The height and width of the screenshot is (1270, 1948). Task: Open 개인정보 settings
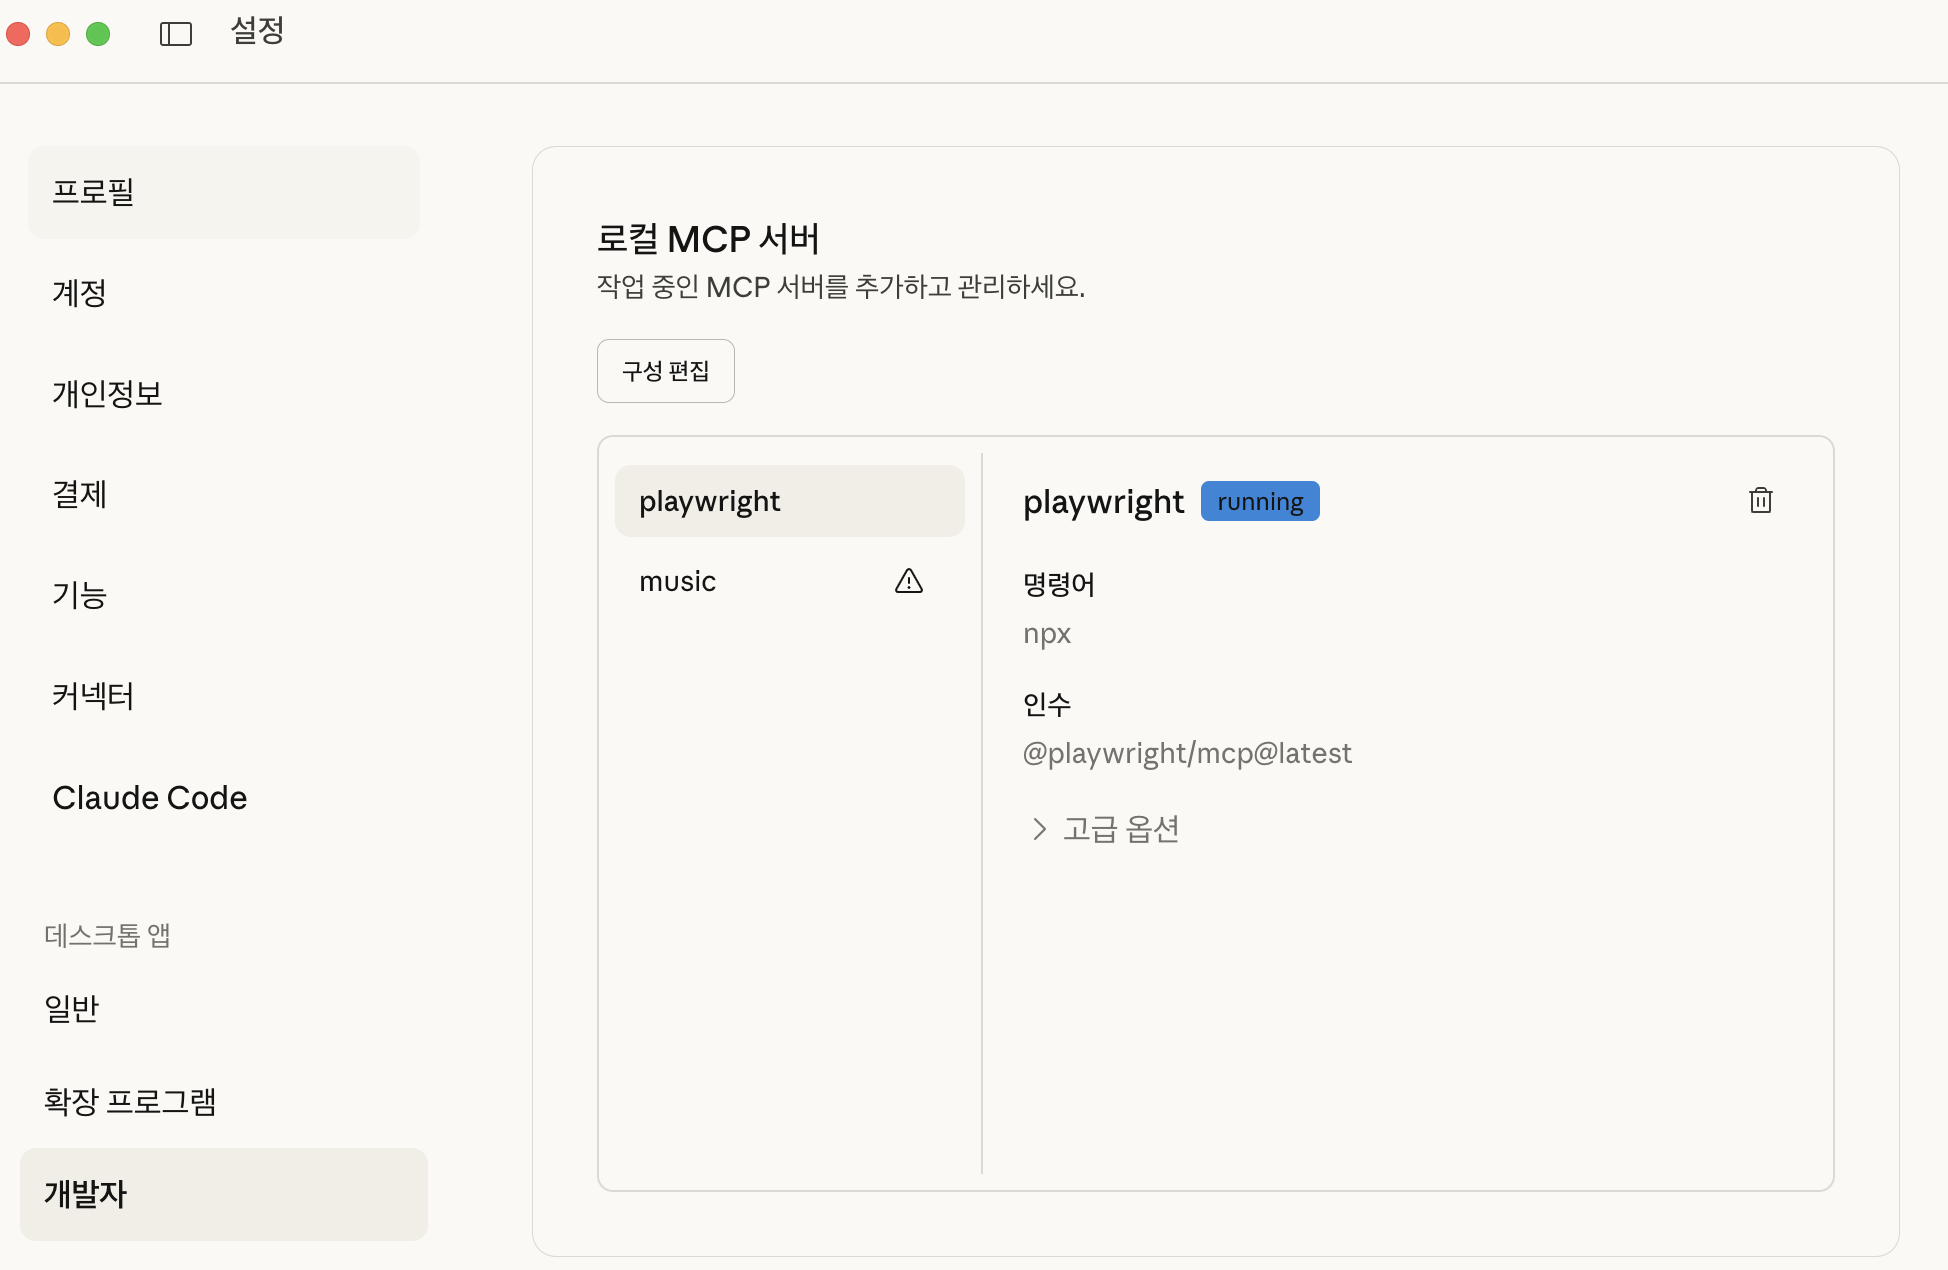point(224,394)
